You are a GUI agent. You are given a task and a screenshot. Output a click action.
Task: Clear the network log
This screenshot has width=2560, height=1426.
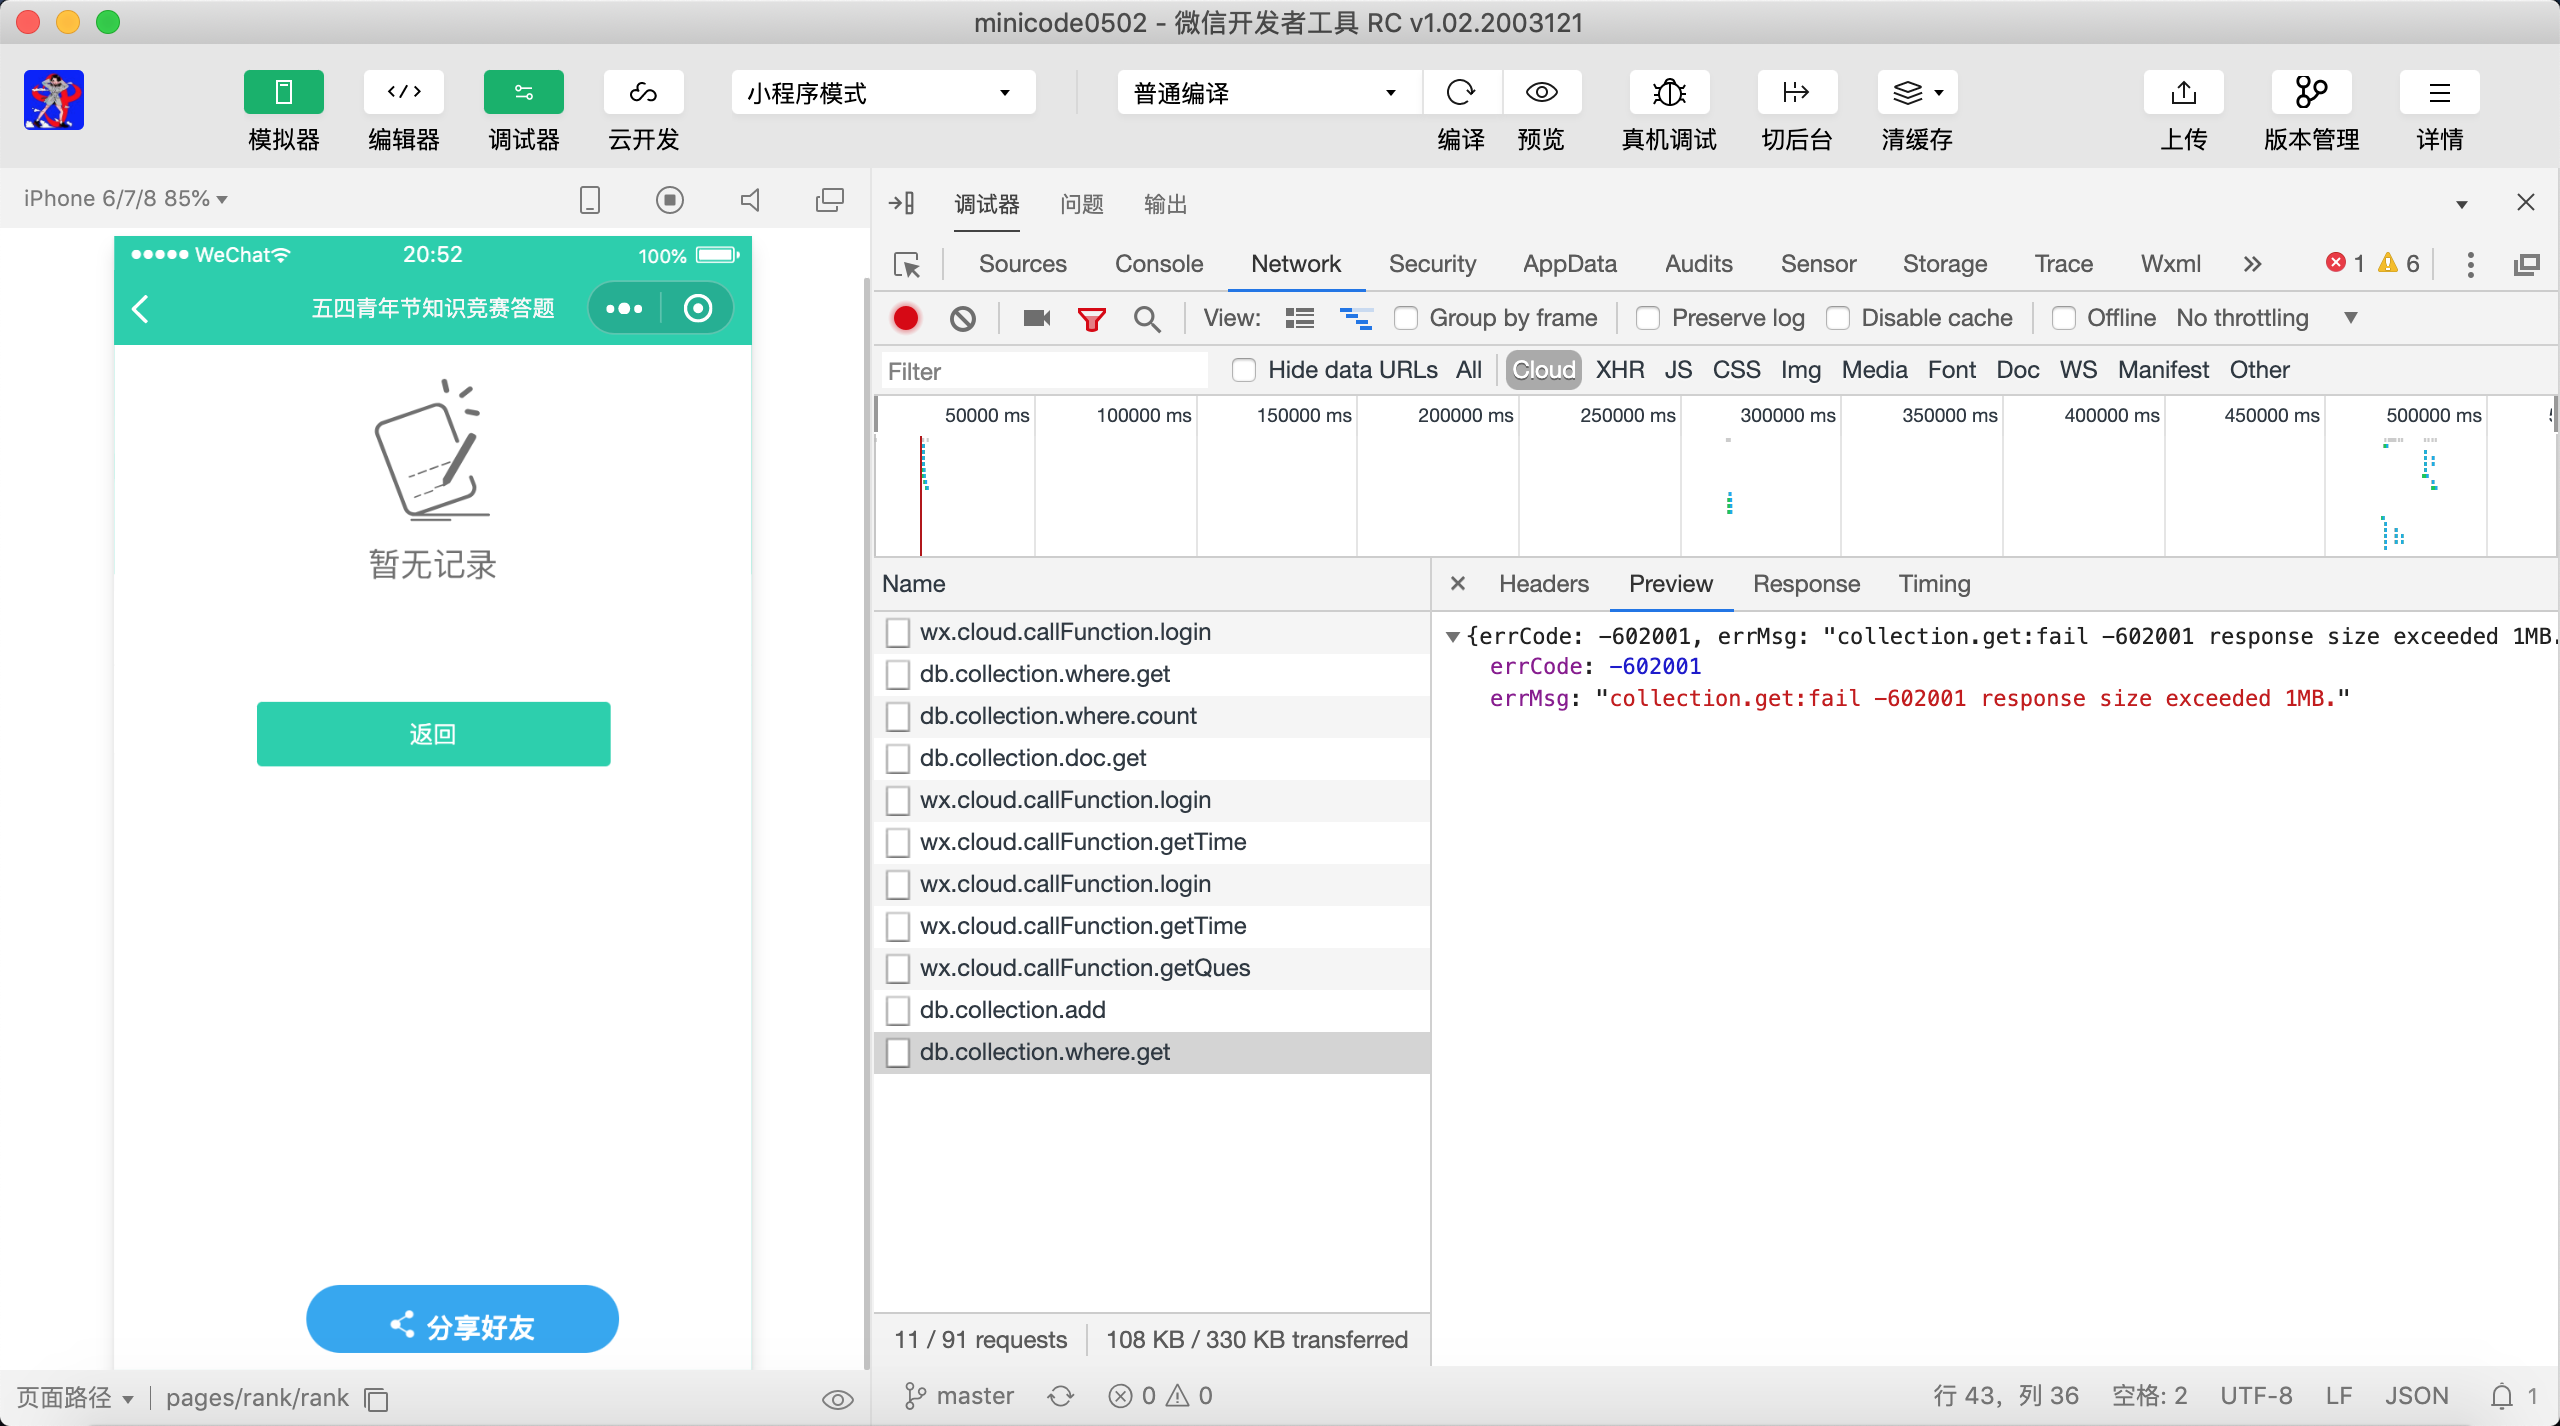pos(962,319)
